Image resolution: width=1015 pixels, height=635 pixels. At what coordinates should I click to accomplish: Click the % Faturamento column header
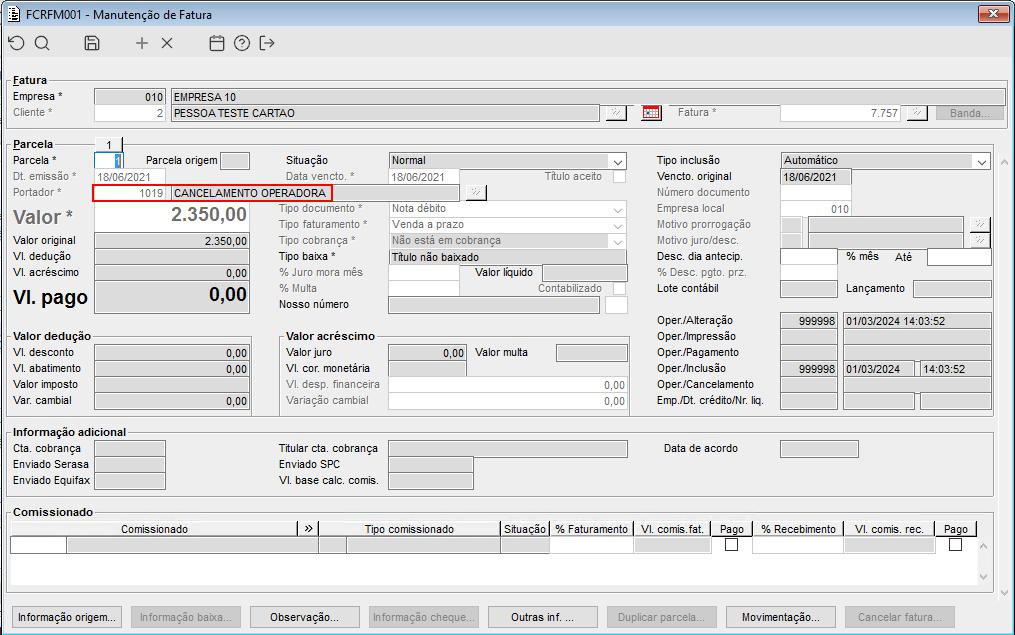[592, 529]
